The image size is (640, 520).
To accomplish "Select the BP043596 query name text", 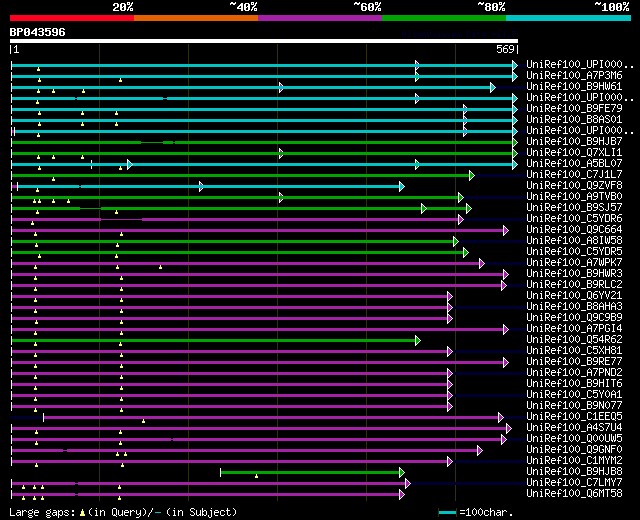I will click(38, 32).
